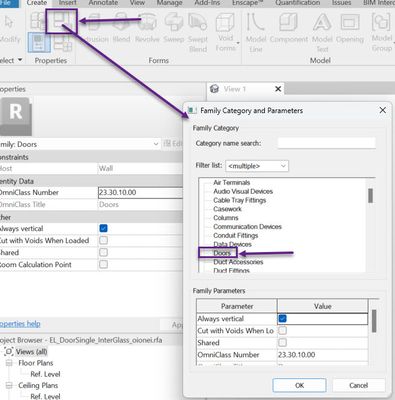The height and width of the screenshot is (400, 395).
Task: Click the Views (all) browser icon
Action: [9, 352]
